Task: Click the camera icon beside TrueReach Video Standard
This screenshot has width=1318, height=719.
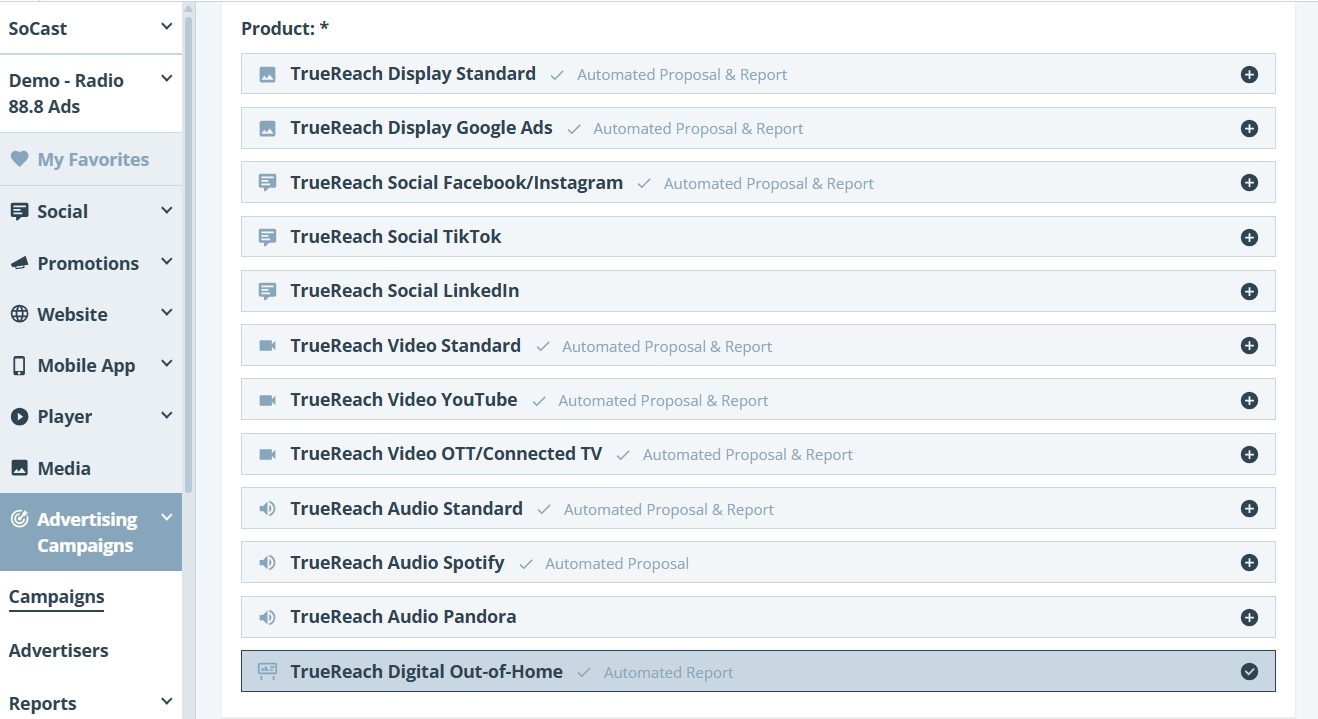Action: [267, 346]
